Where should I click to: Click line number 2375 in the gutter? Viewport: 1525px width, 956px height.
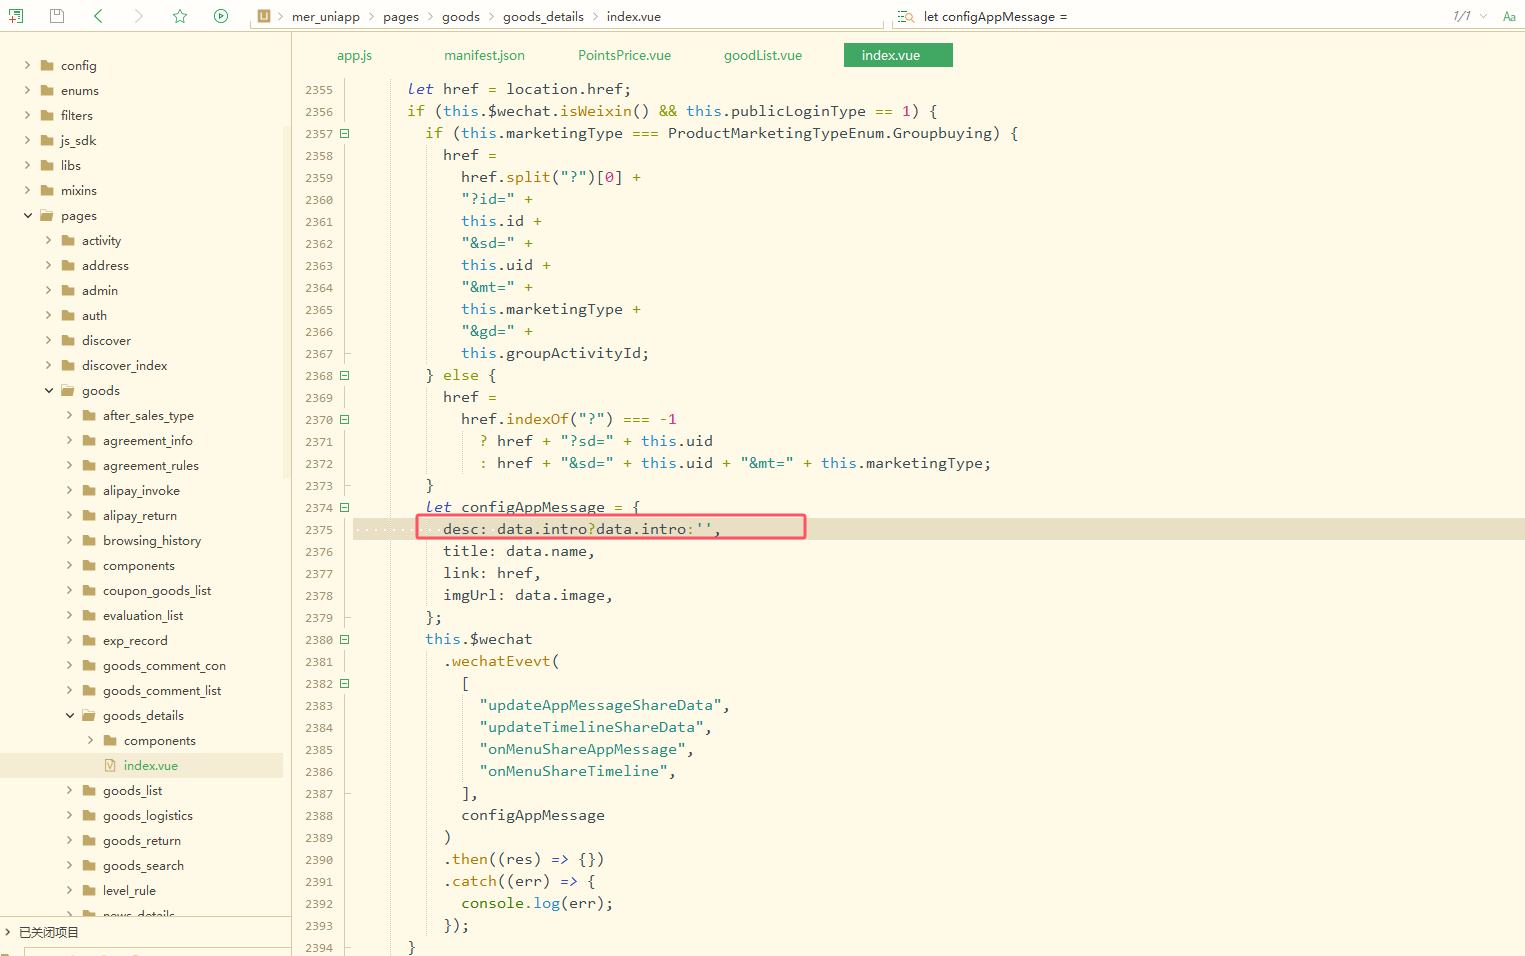click(319, 530)
